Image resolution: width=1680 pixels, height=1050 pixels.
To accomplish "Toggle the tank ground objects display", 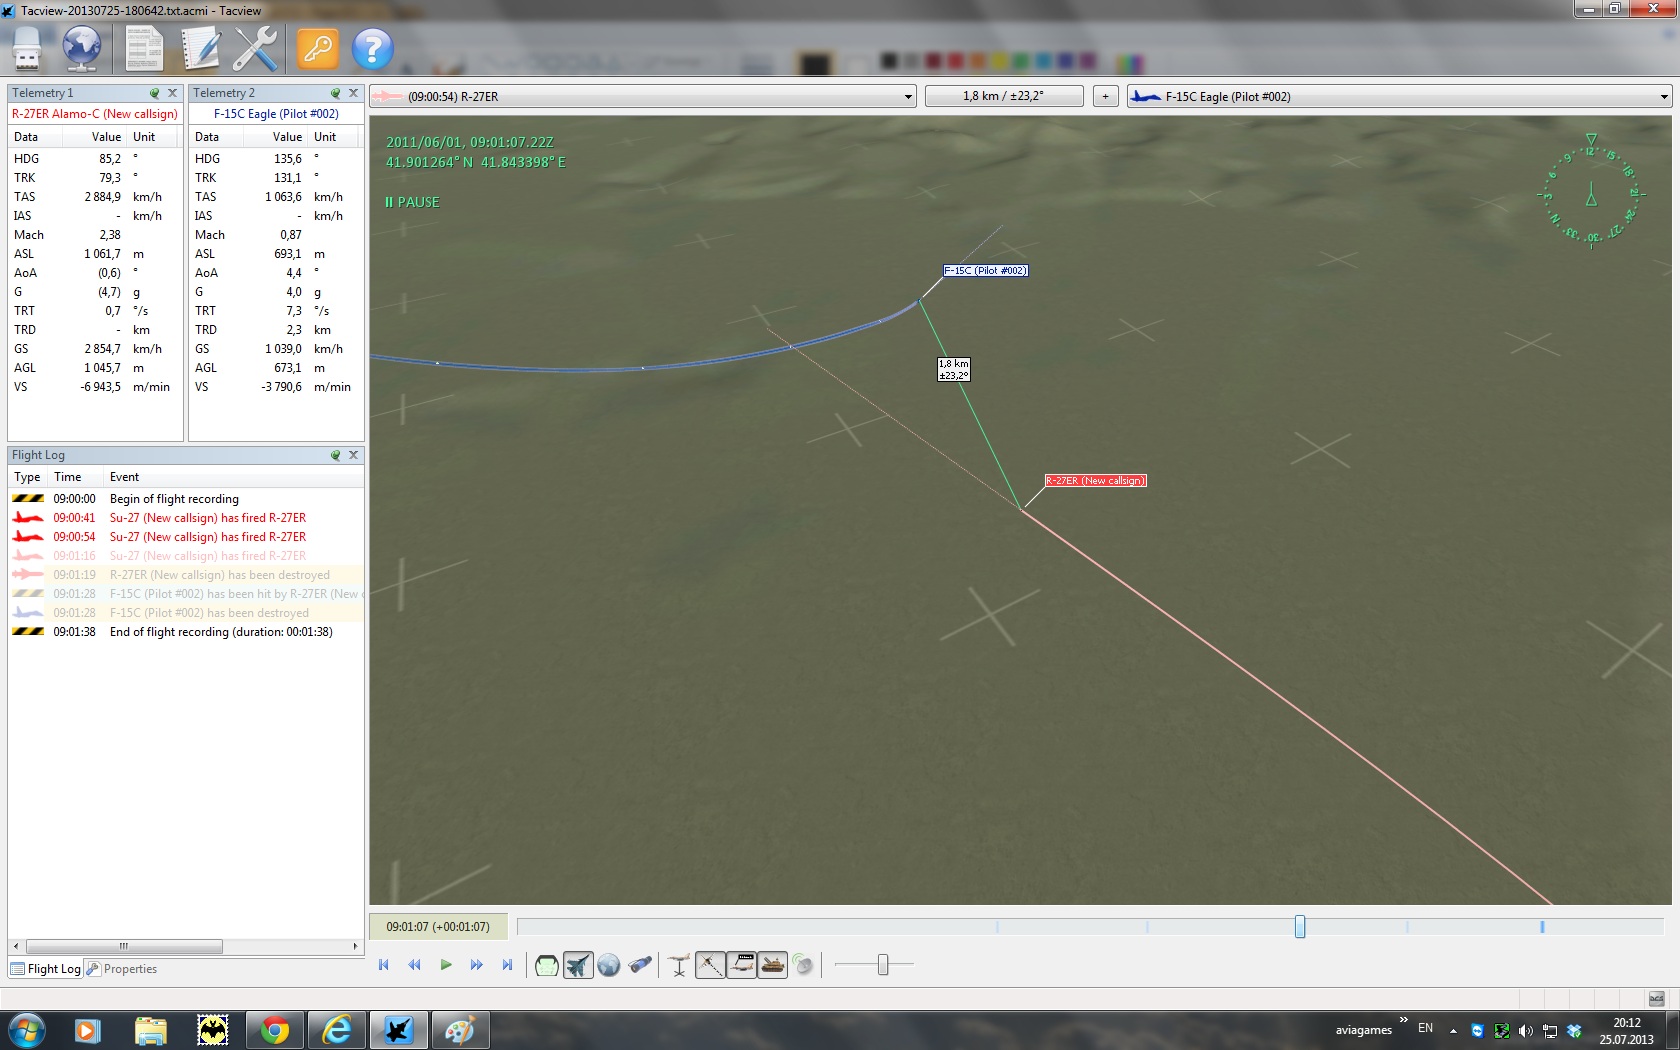I will point(772,965).
